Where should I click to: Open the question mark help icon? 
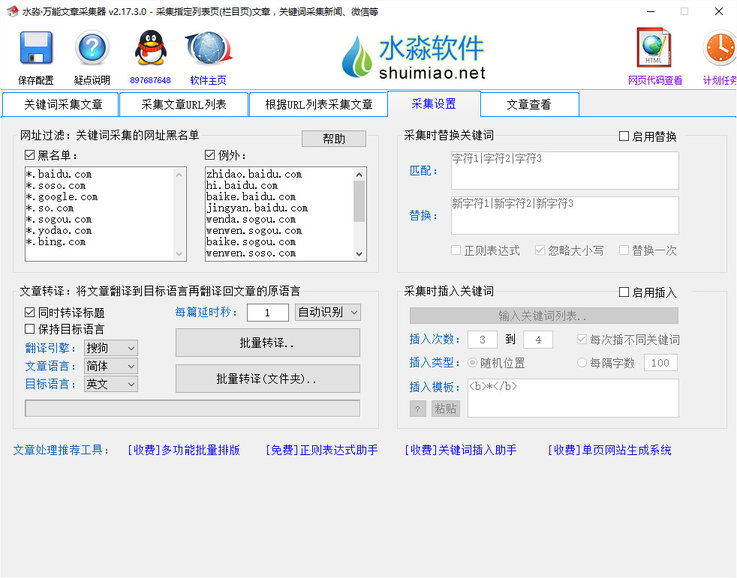pos(91,49)
